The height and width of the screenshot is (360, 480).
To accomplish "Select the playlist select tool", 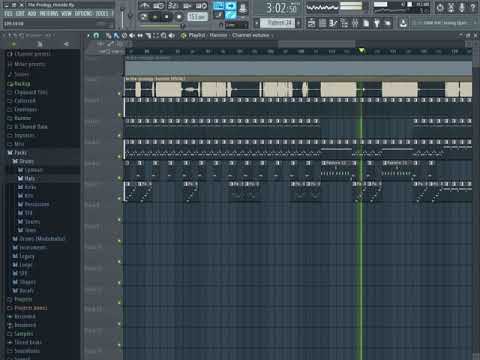I will tap(156, 35).
